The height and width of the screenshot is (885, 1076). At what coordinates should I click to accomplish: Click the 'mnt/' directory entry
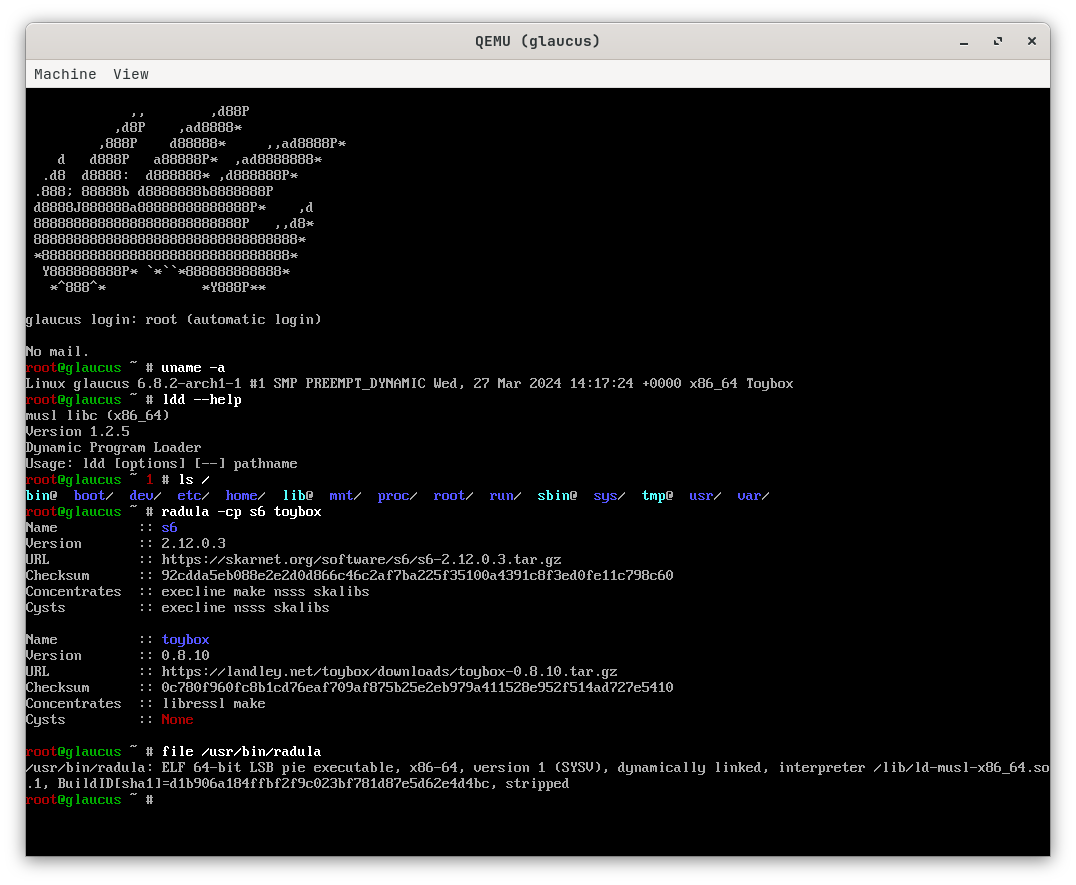pyautogui.click(x=345, y=496)
